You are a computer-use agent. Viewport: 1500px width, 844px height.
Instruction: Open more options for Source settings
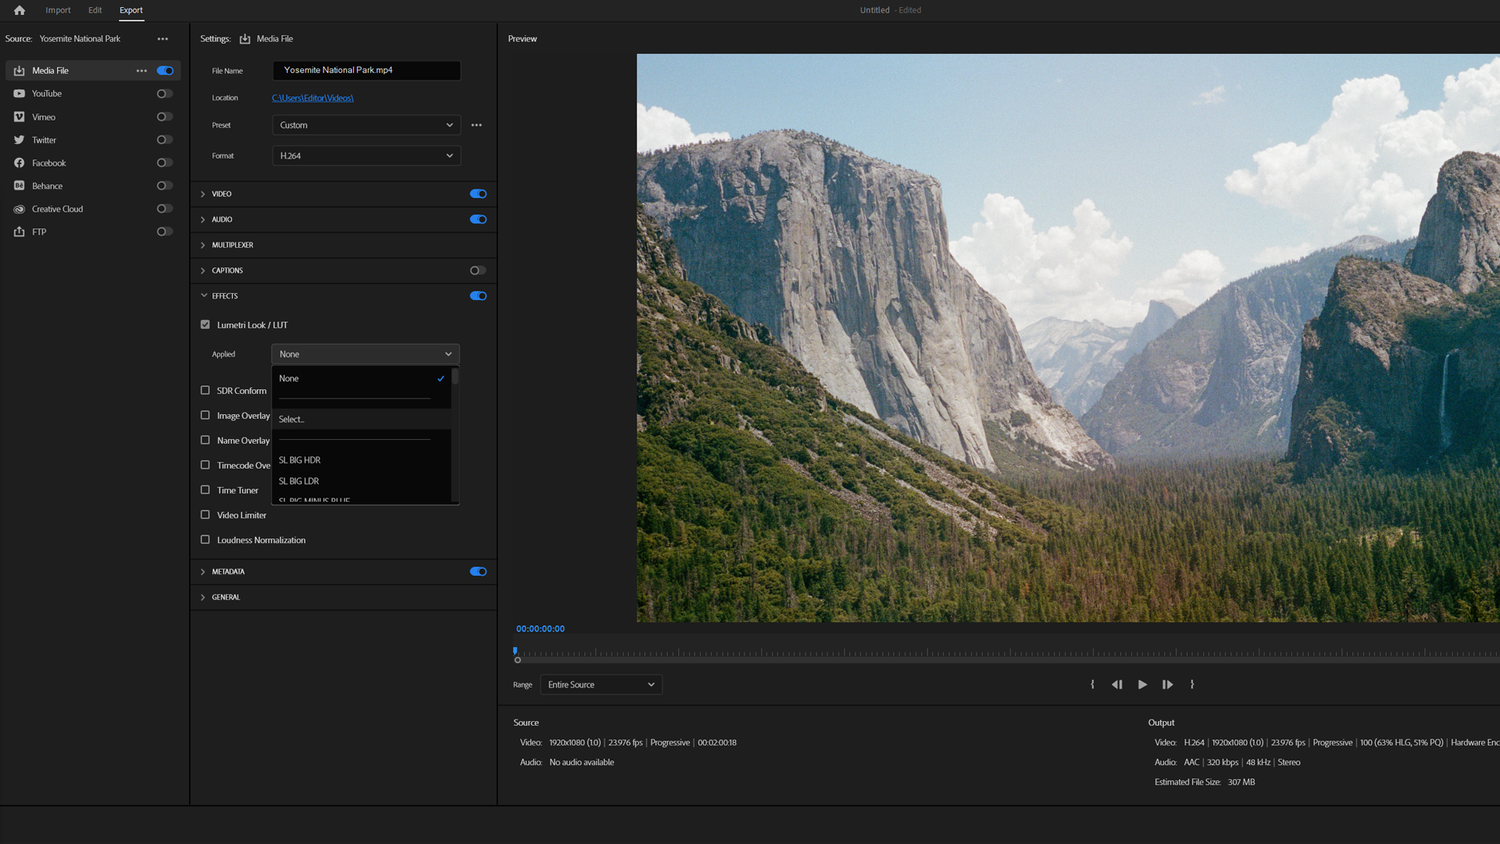(x=163, y=38)
